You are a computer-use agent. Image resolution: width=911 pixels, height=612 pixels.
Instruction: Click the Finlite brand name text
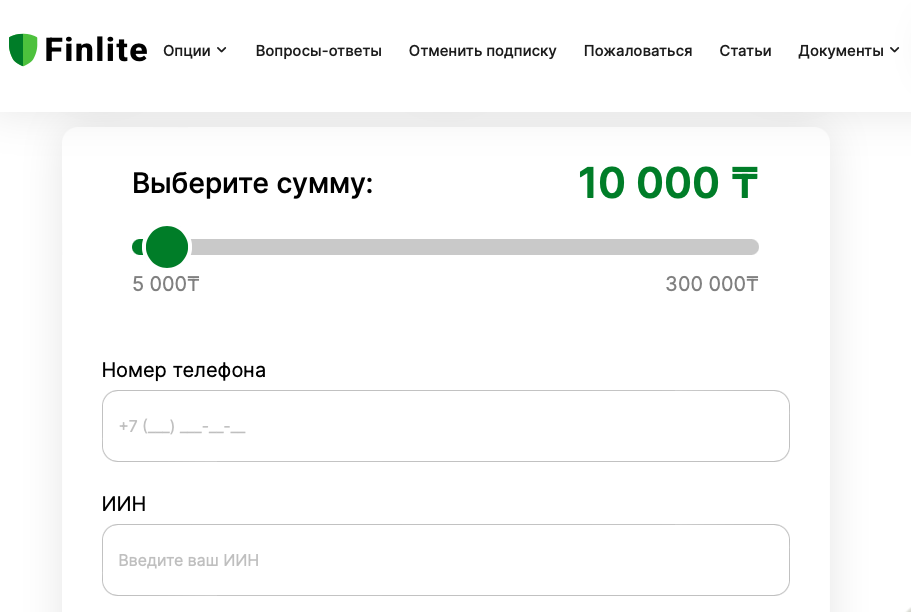[x=96, y=50]
